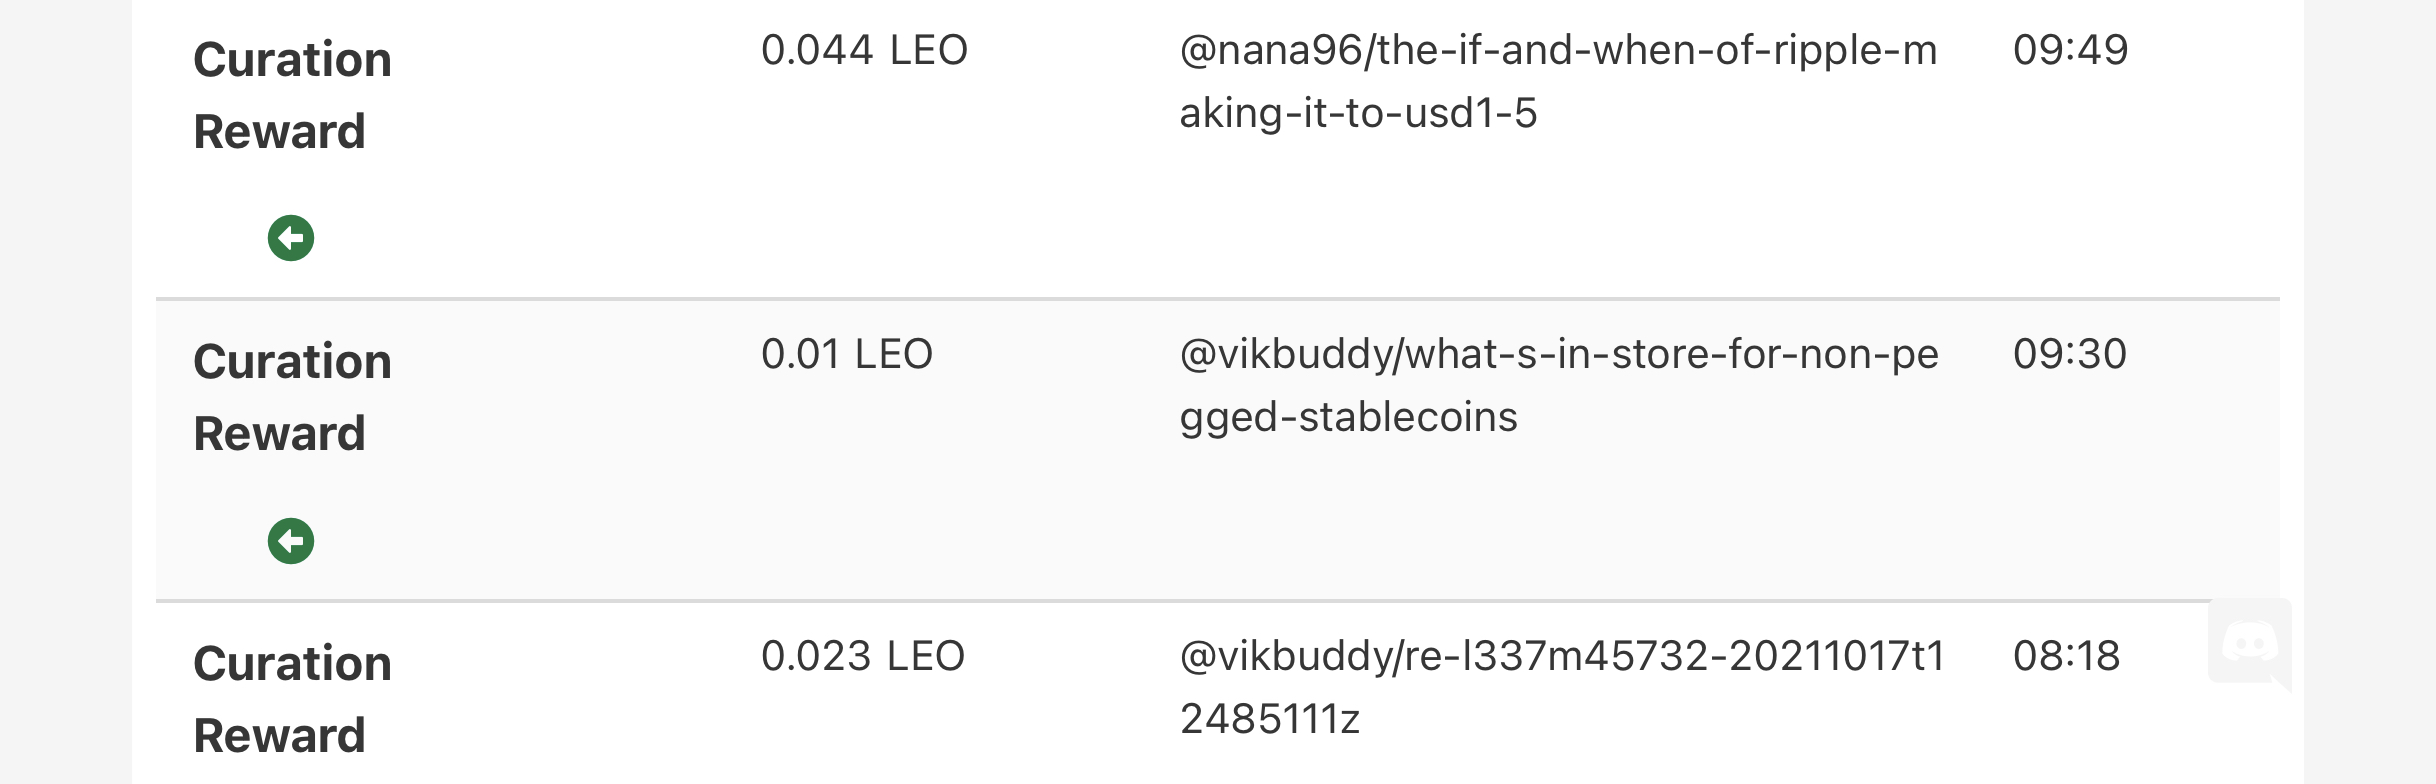
Task: Click the 09:30 timestamp
Action: 2070,354
